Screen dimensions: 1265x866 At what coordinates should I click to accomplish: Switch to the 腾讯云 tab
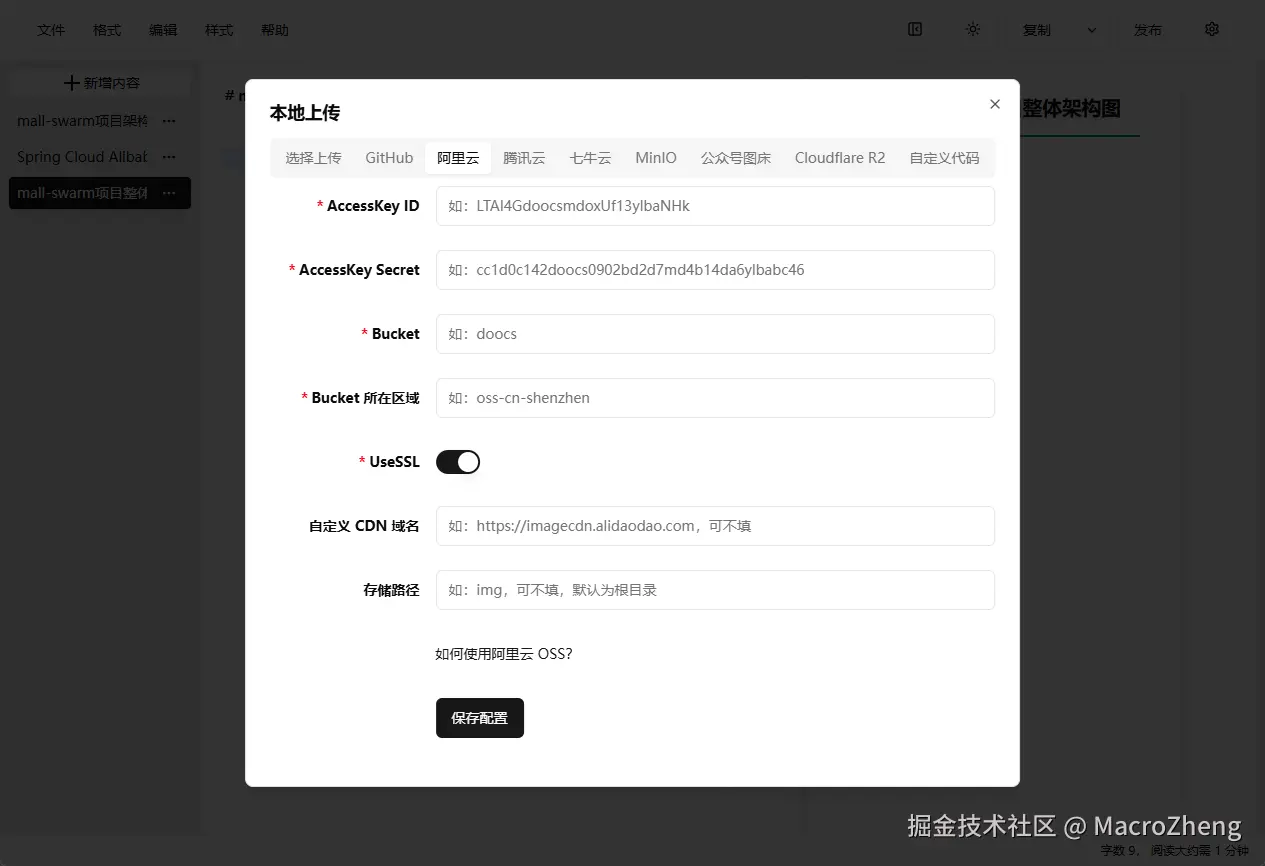point(524,158)
